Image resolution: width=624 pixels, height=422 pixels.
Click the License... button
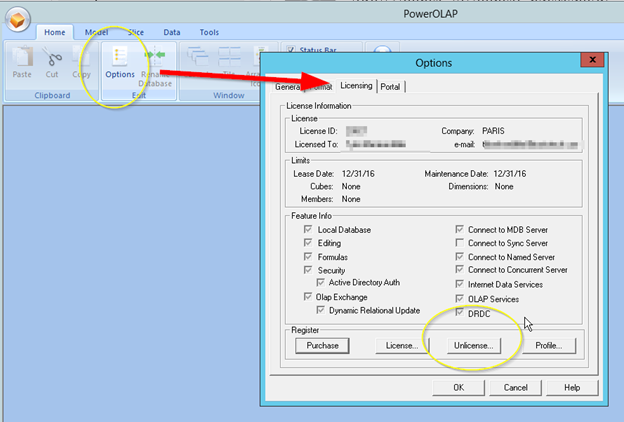click(x=402, y=346)
